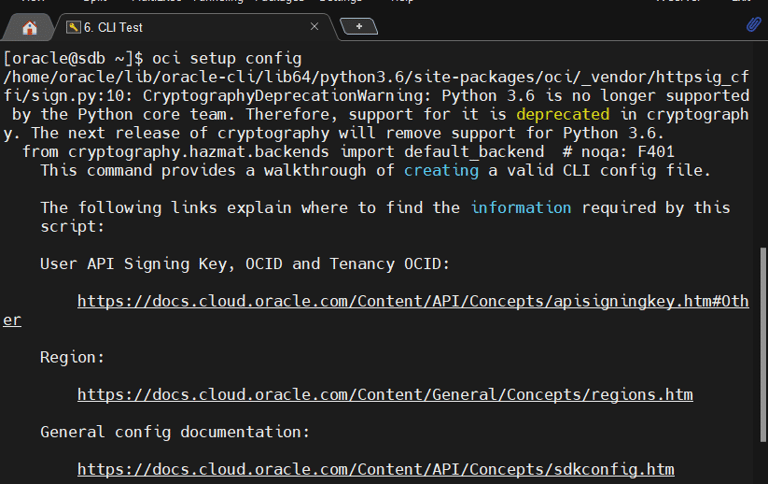This screenshot has width=768, height=484.
Task: Open the regions.htm documentation link
Action: click(x=385, y=394)
